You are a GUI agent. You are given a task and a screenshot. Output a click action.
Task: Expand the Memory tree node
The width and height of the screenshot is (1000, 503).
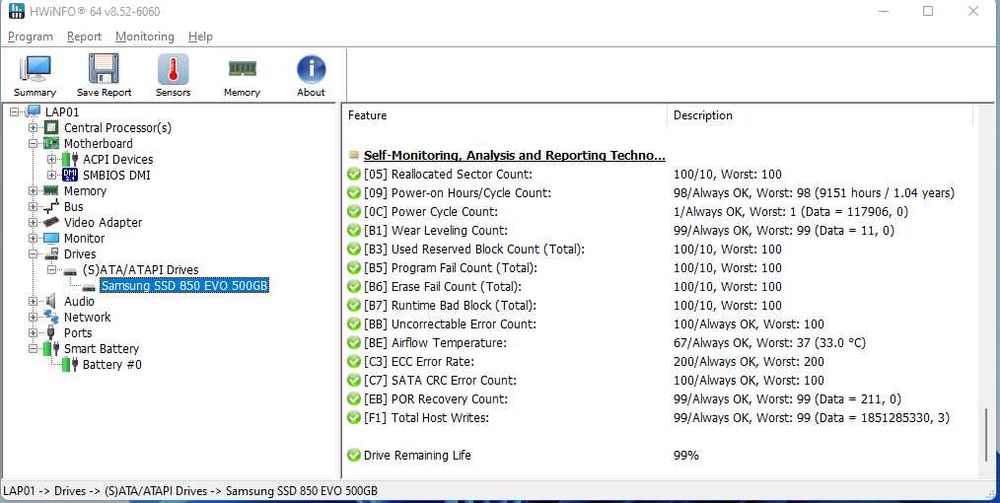[34, 191]
